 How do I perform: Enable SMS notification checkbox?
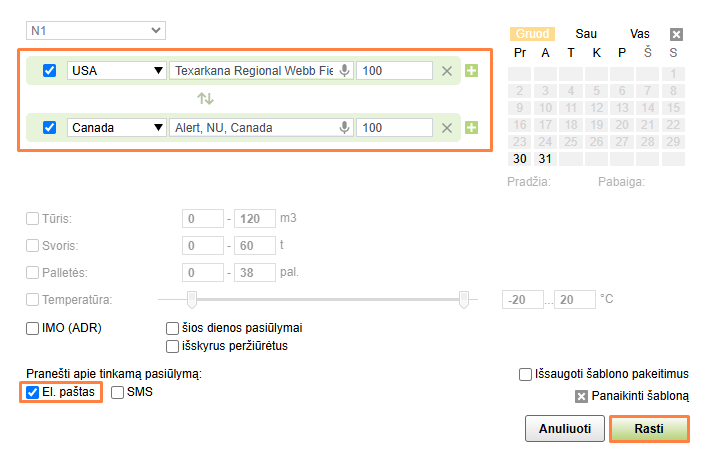pyautogui.click(x=118, y=392)
